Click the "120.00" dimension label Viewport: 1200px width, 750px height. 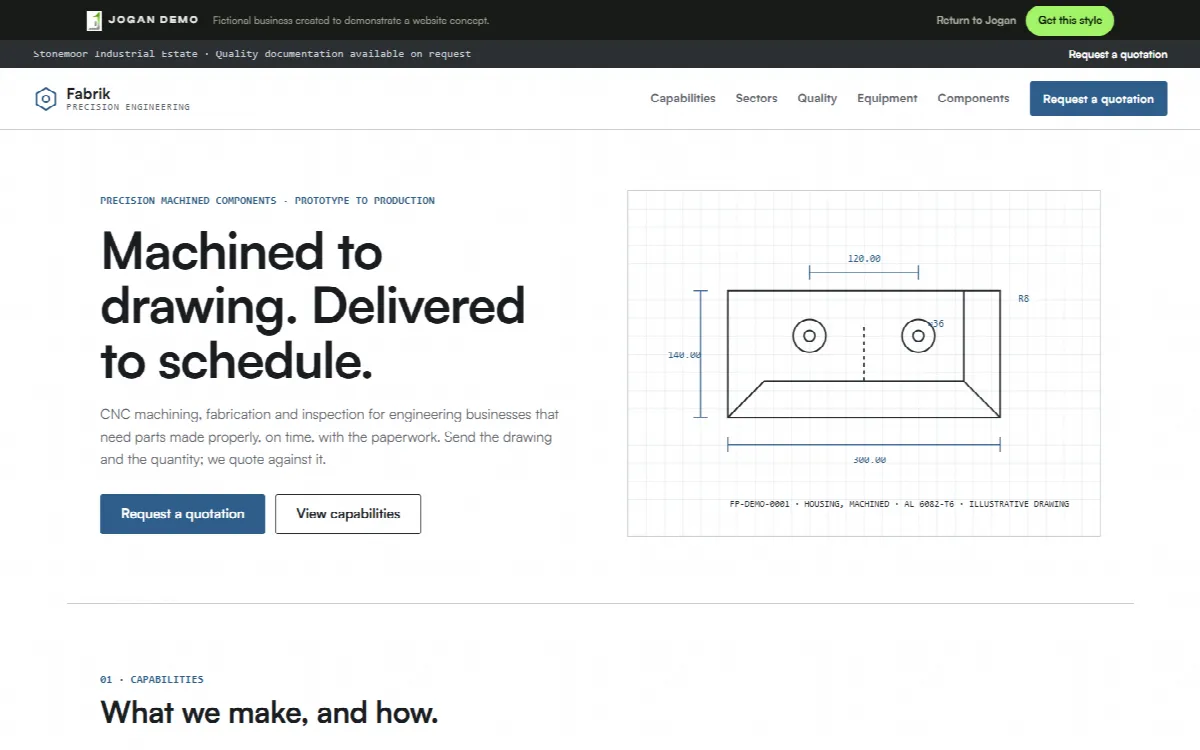pos(864,258)
